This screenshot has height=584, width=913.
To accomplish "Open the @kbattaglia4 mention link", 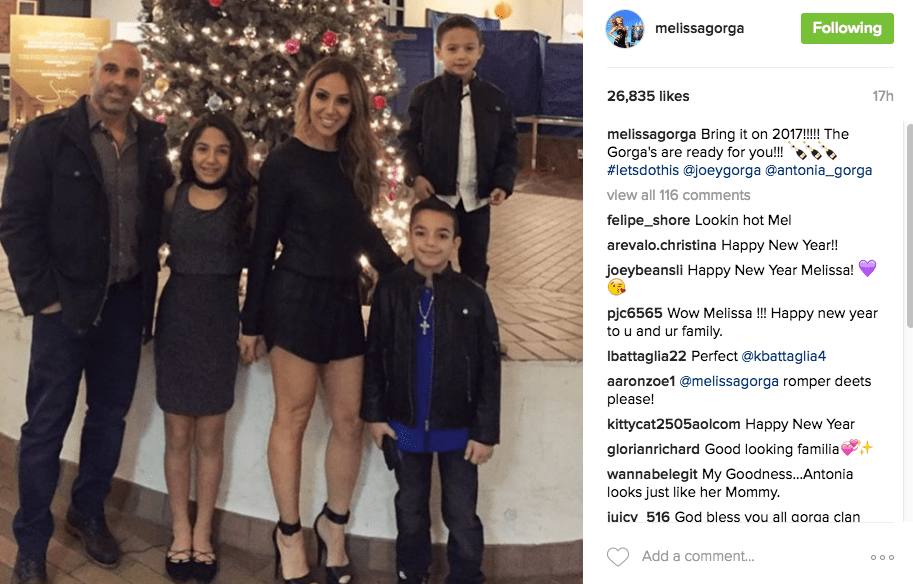I will pos(783,356).
